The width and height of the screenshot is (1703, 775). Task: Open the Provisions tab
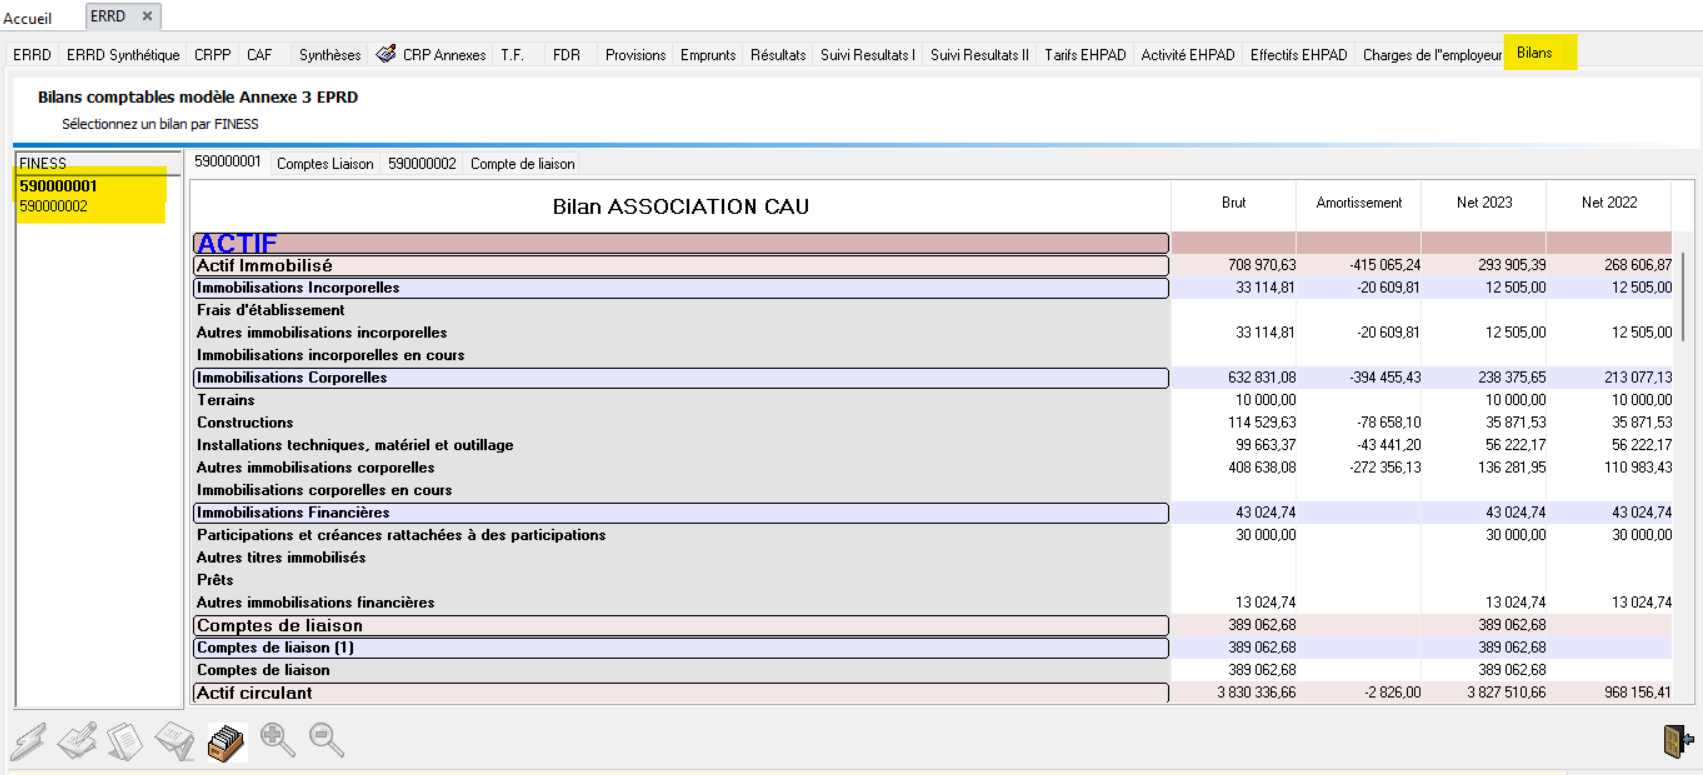[x=635, y=55]
